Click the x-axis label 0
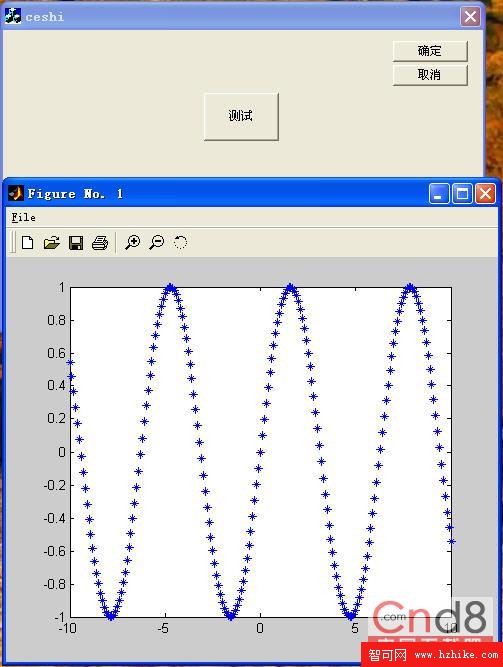Viewport: 503px width, 667px height. [260, 628]
